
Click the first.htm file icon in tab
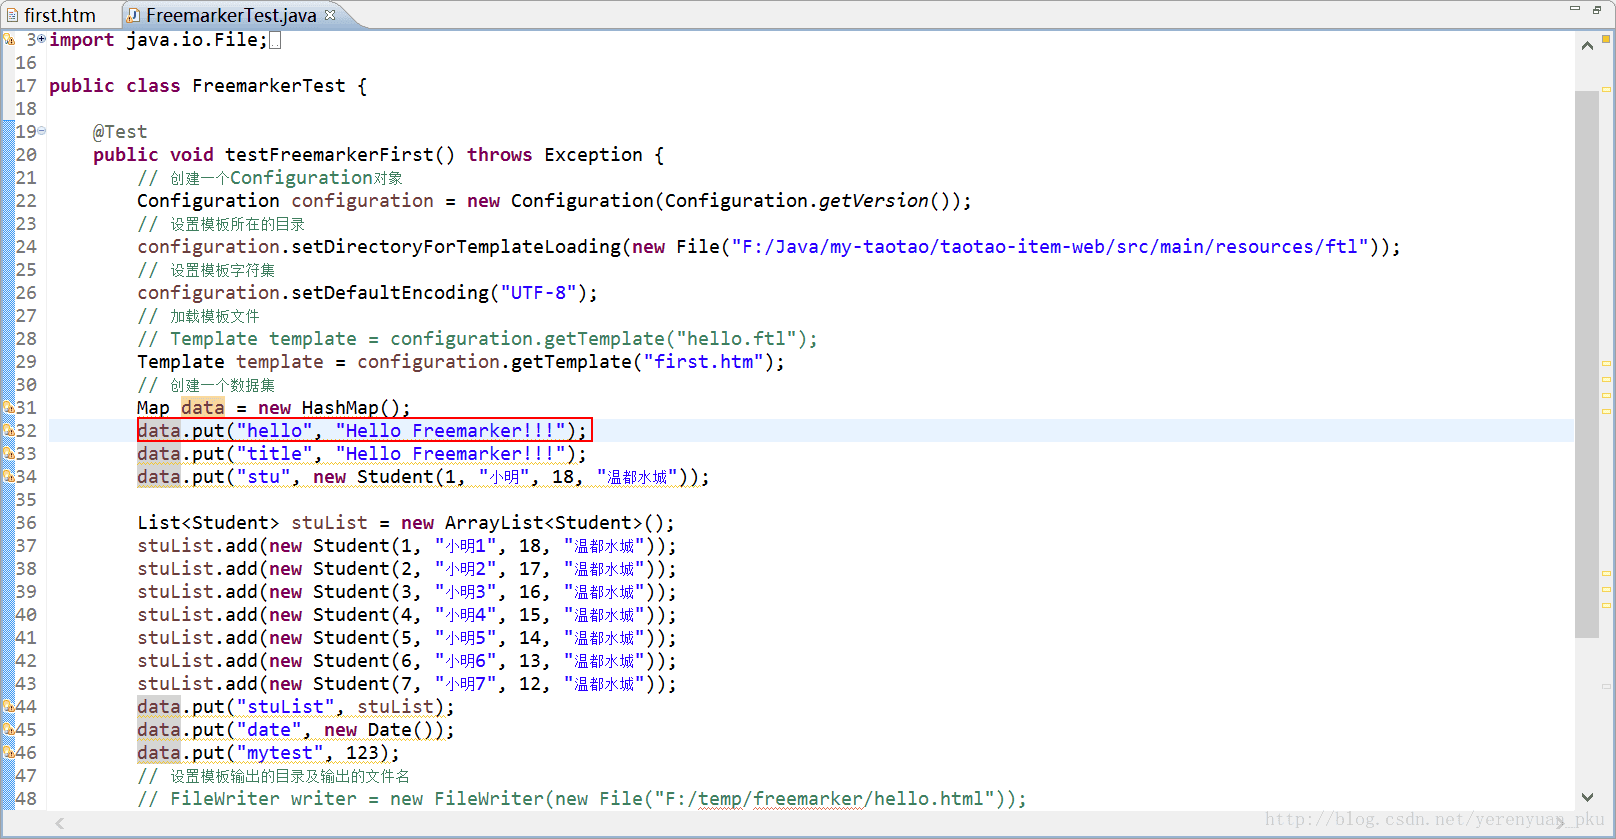[x=12, y=15]
